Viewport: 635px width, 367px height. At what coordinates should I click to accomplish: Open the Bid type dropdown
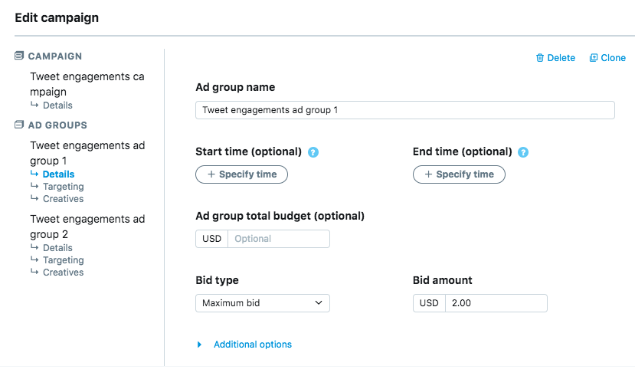tap(262, 303)
